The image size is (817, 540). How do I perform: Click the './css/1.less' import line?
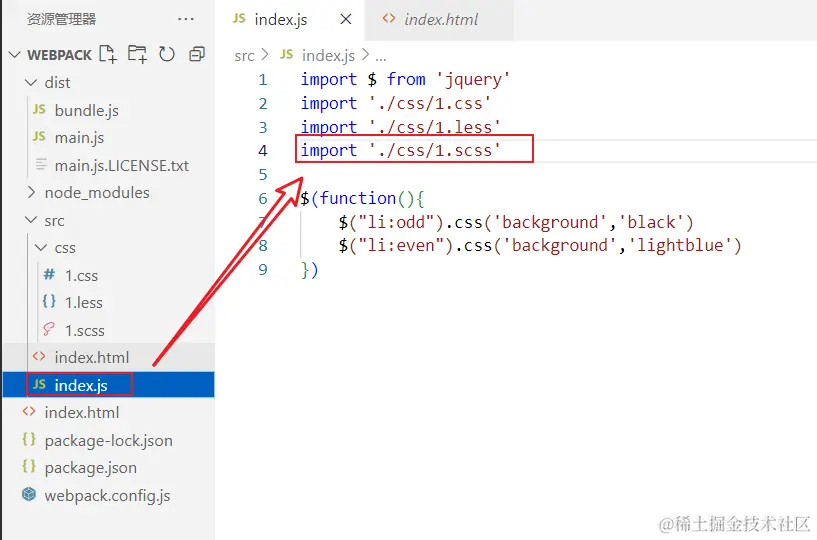[400, 127]
